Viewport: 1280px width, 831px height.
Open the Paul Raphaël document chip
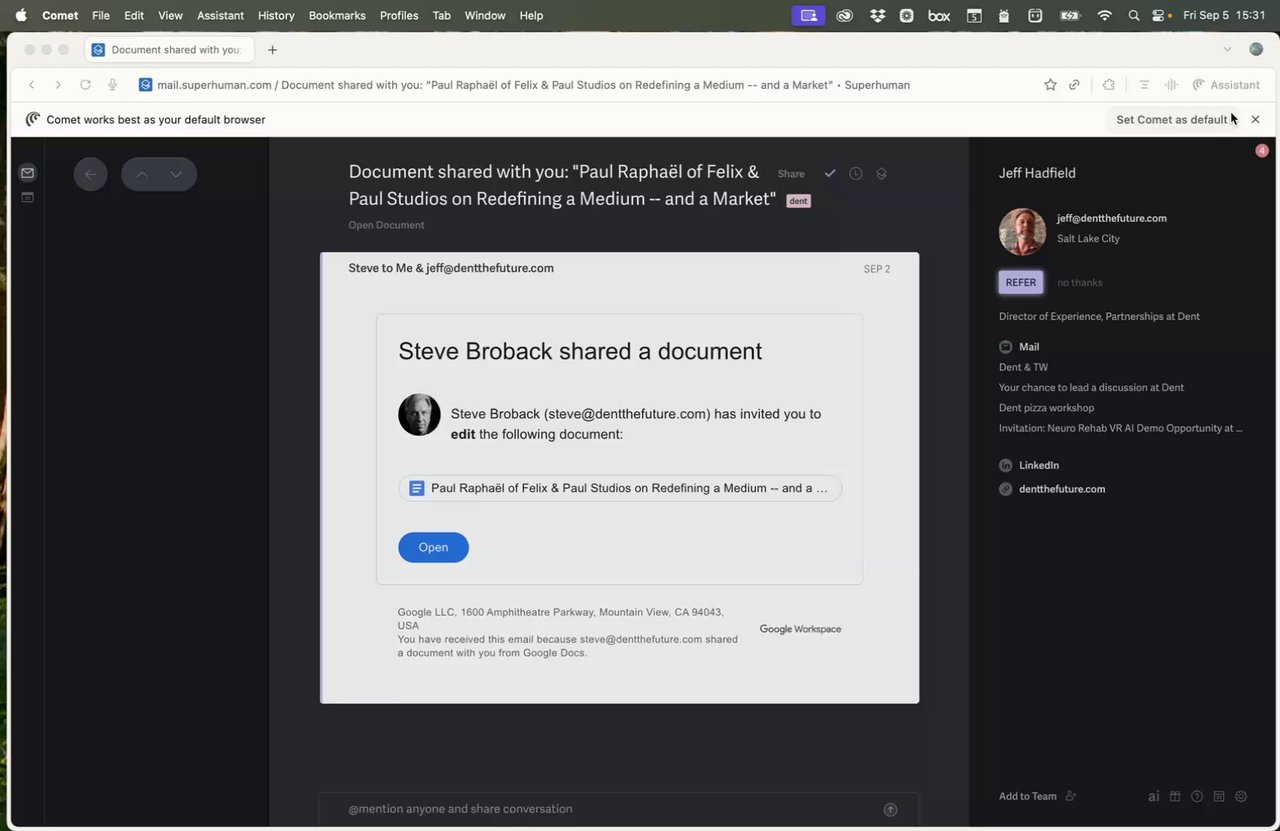coord(620,488)
